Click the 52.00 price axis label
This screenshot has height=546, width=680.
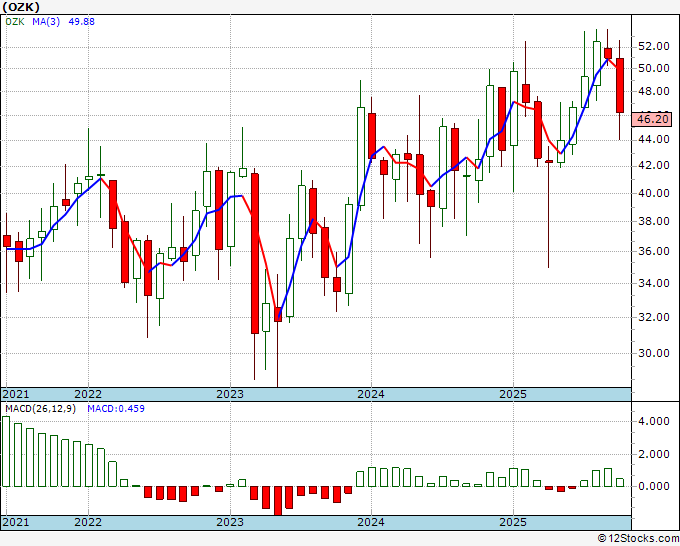pyautogui.click(x=653, y=46)
